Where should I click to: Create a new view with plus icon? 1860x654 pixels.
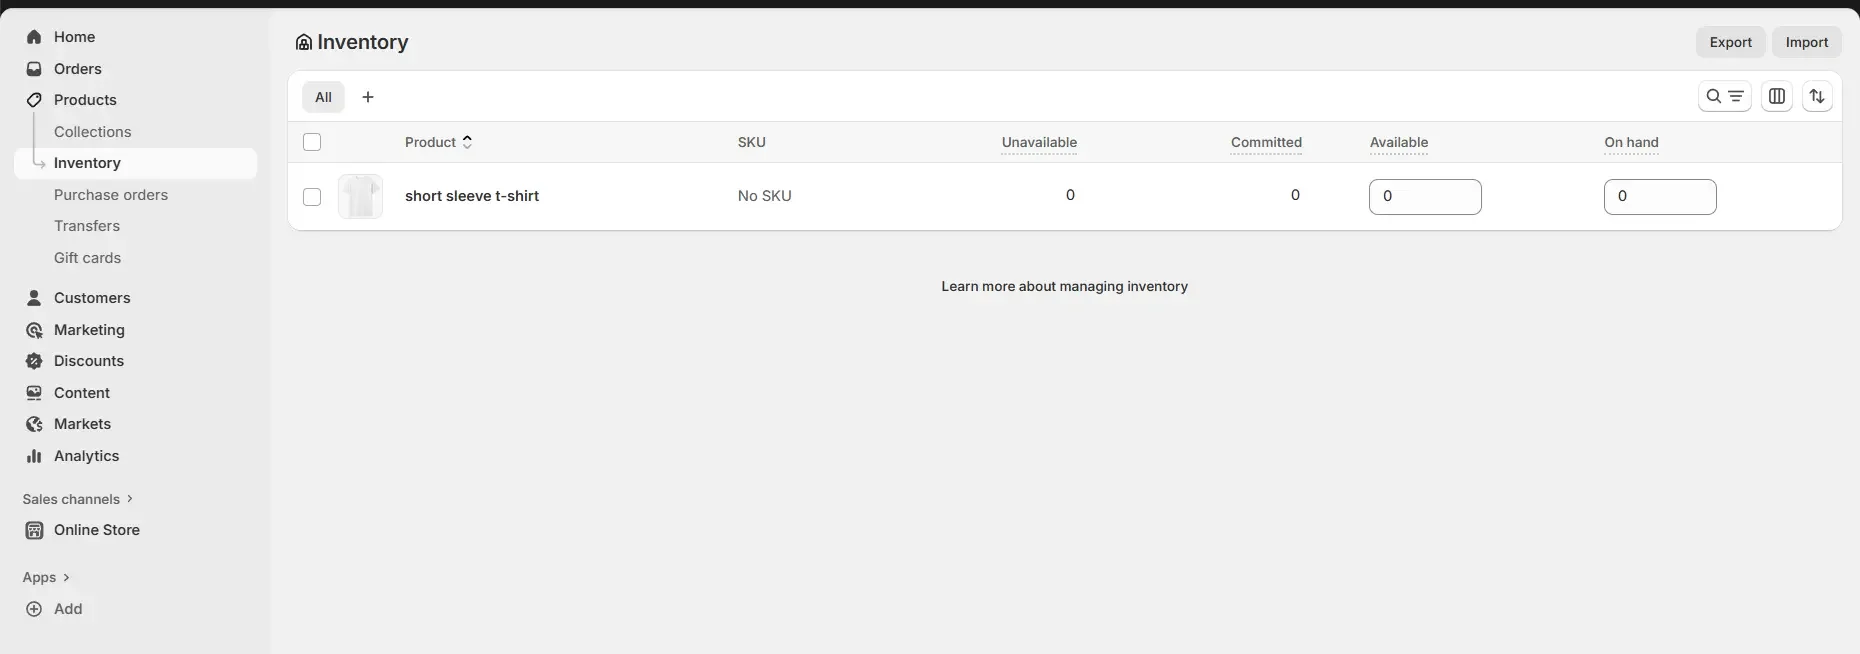(368, 97)
